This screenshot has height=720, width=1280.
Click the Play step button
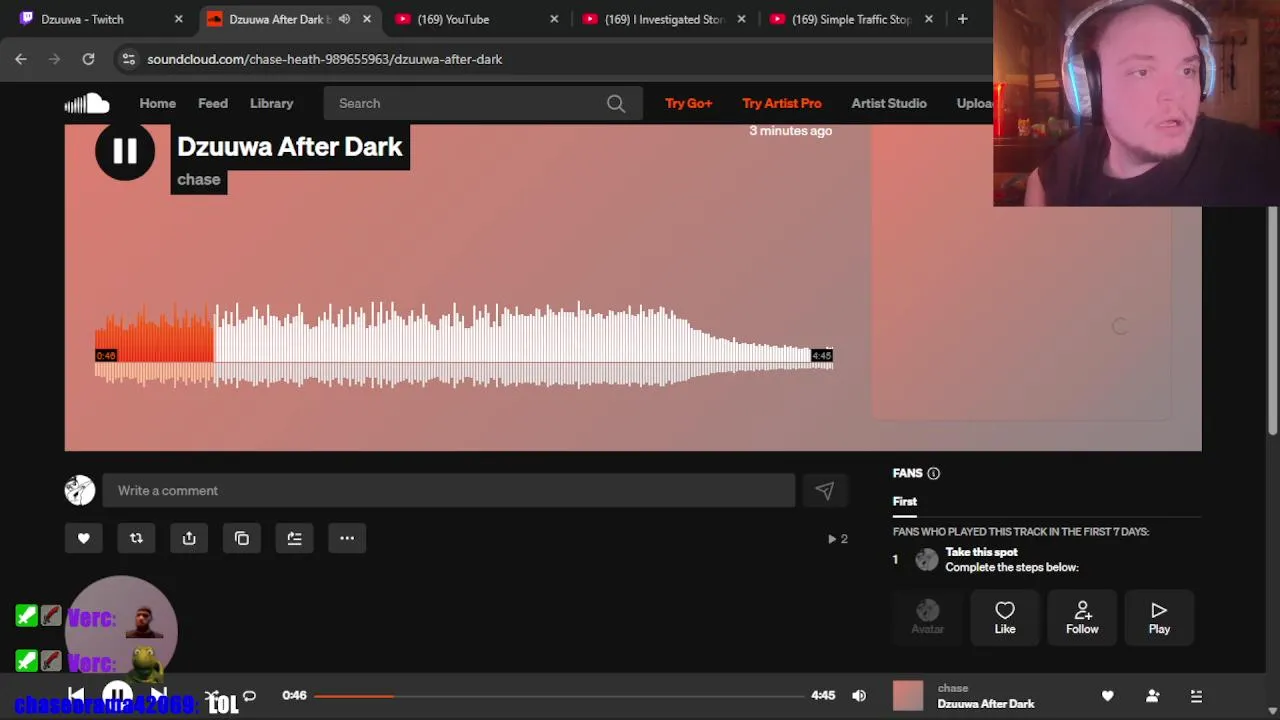(x=1159, y=618)
